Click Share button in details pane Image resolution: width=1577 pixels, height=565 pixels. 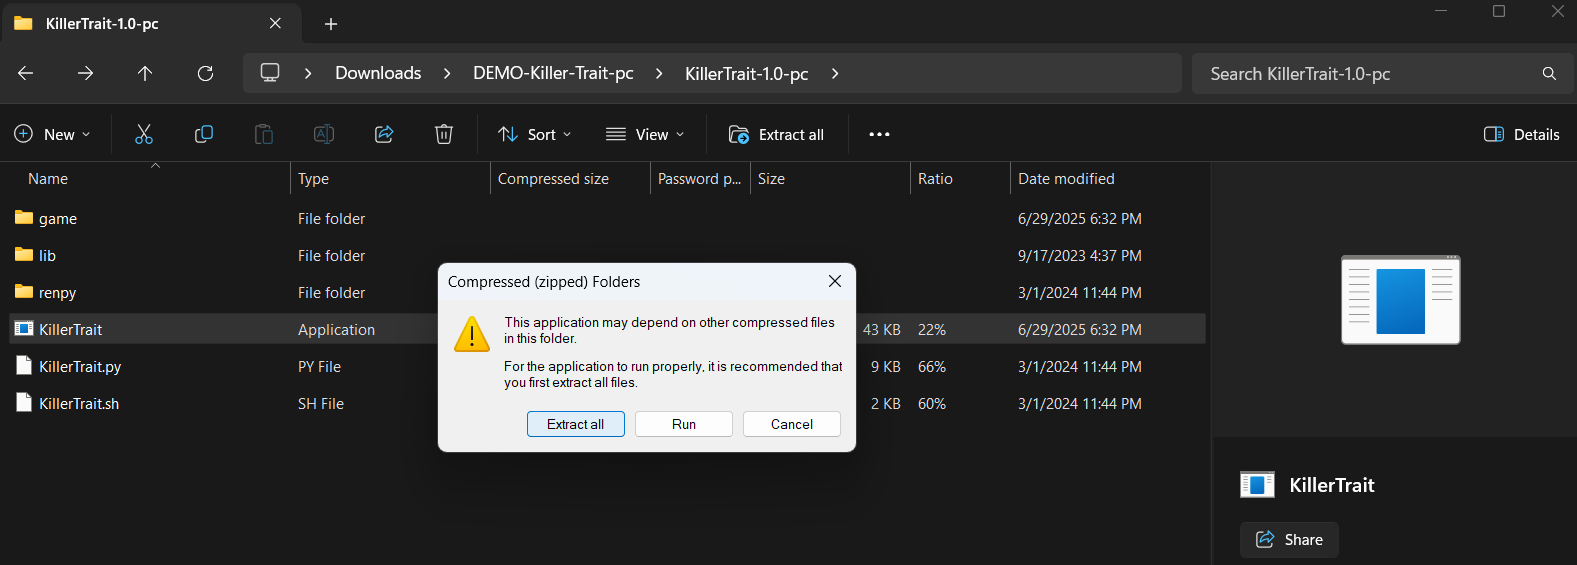[x=1289, y=539]
